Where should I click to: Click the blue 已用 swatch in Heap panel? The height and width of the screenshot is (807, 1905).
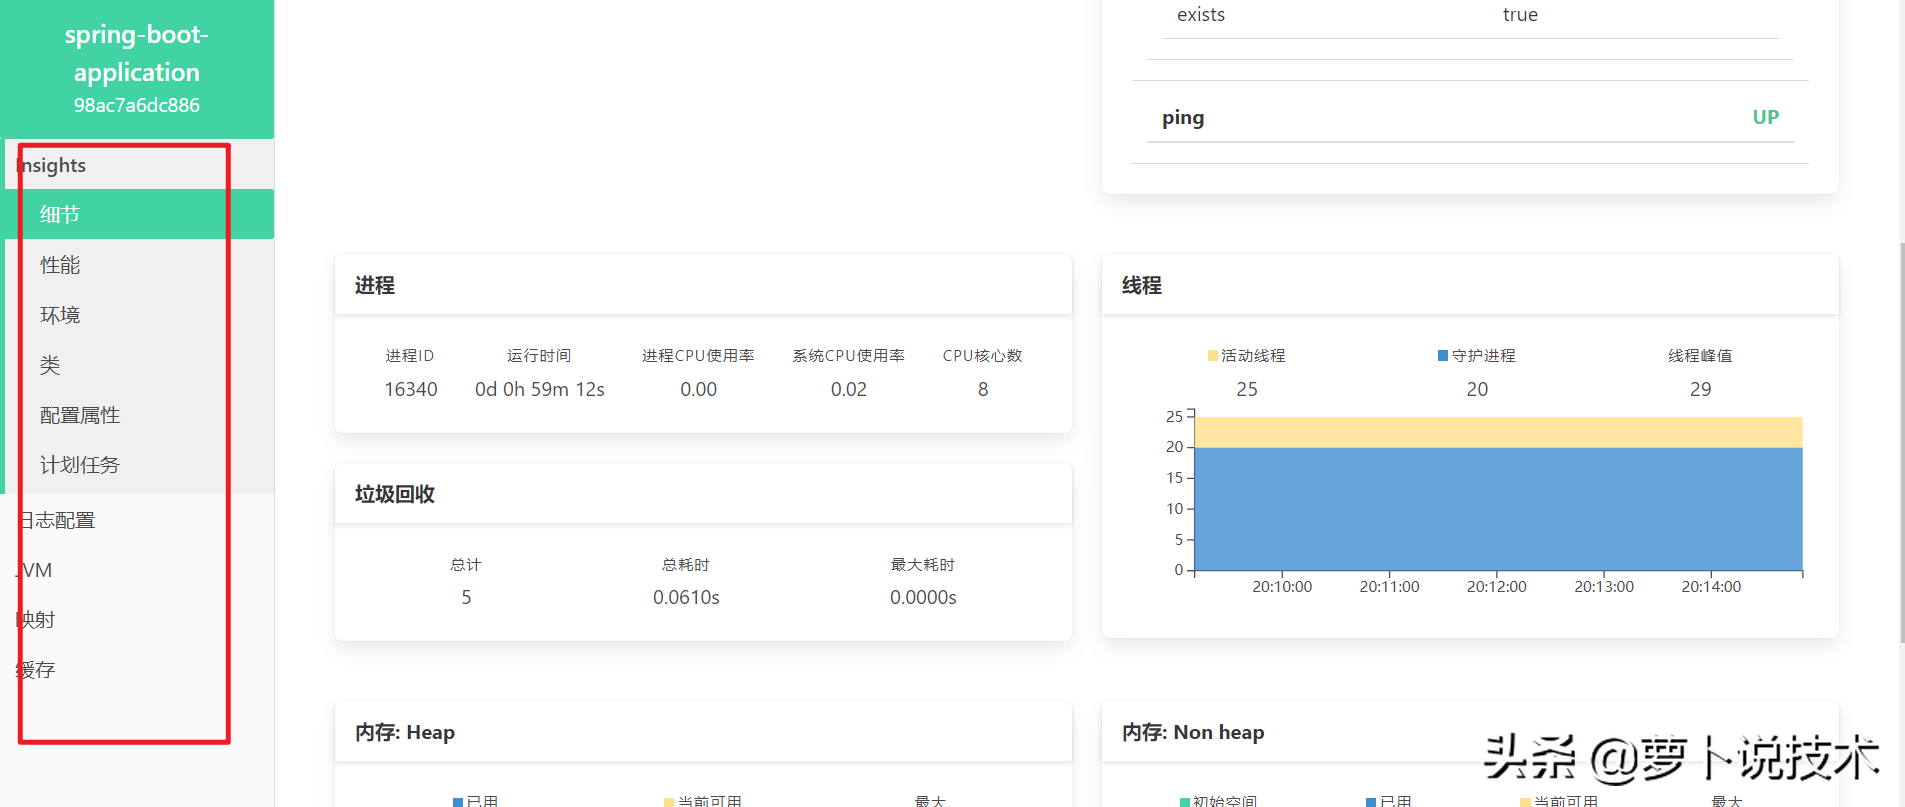coord(458,801)
